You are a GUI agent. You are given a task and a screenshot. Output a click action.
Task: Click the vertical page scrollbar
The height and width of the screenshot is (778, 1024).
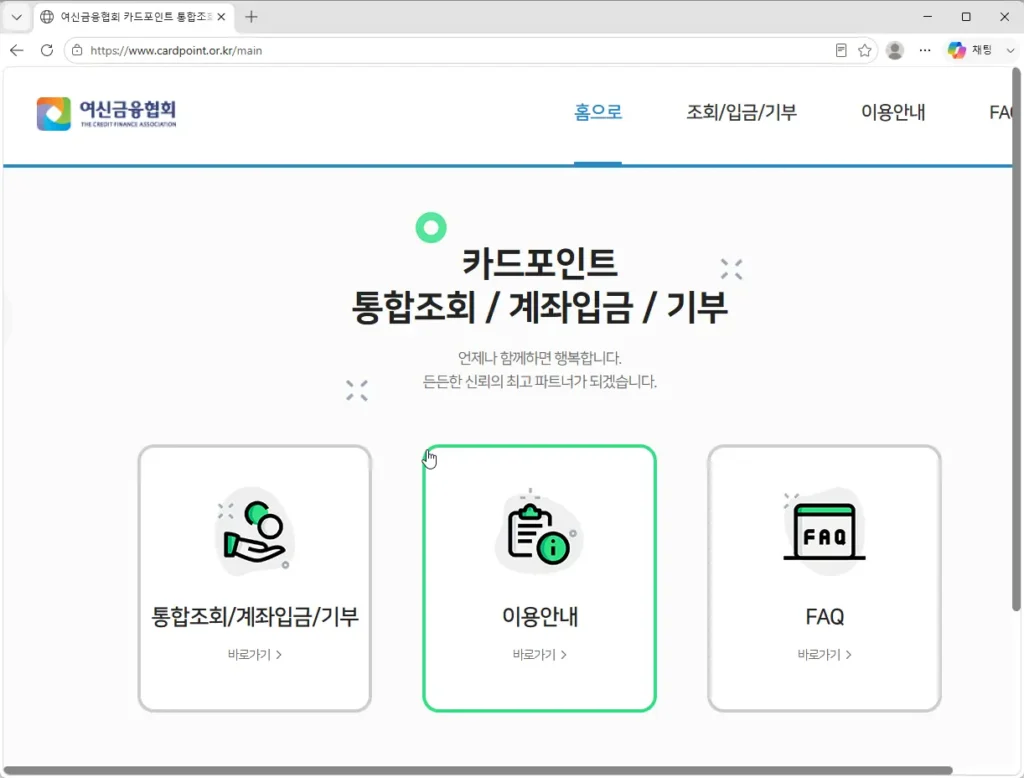click(1016, 340)
